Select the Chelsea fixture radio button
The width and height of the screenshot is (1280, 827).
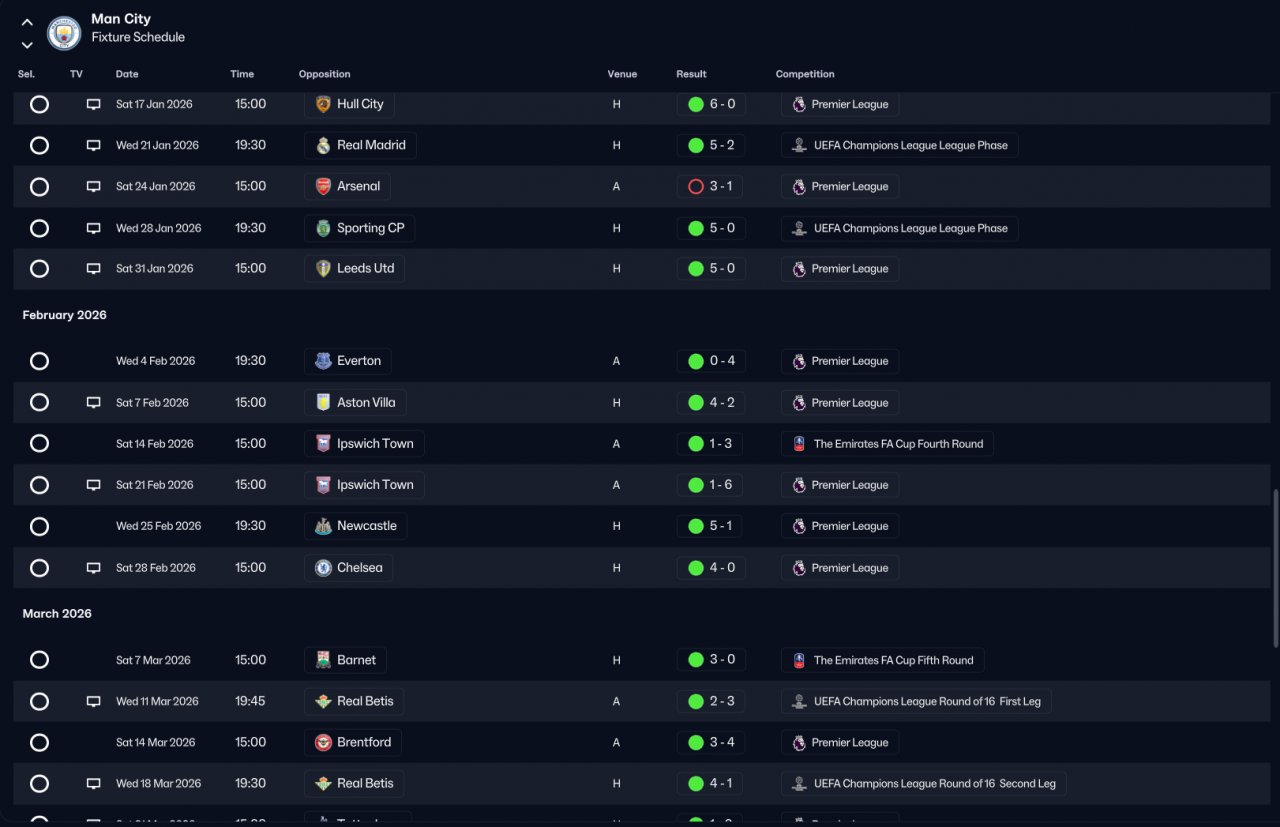pos(39,568)
